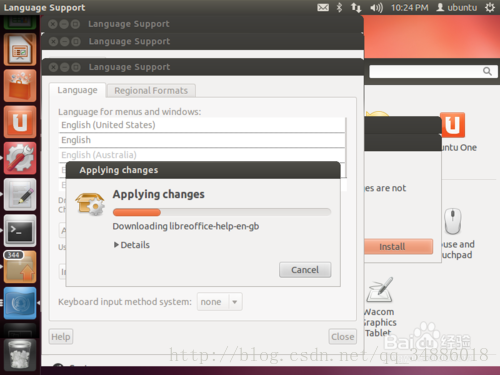Open System Settings wrench and gear icon
This screenshot has height=375, width=500.
point(20,158)
